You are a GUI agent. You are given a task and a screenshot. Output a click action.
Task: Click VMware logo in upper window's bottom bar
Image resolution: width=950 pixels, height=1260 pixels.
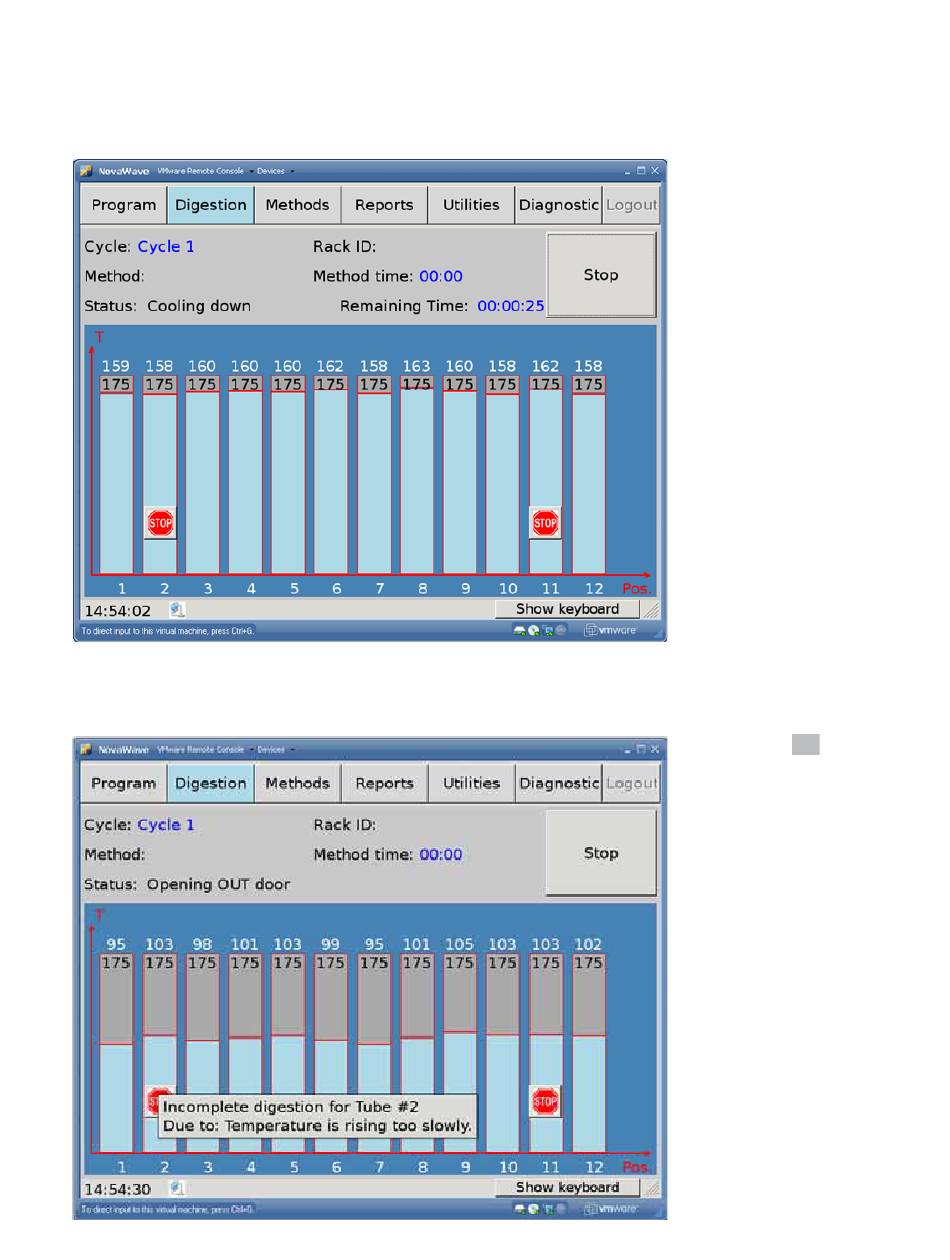[610, 631]
